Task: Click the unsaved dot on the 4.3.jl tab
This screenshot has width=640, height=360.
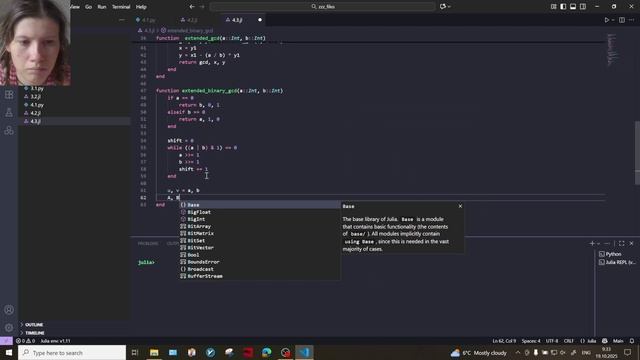Action: point(260,20)
